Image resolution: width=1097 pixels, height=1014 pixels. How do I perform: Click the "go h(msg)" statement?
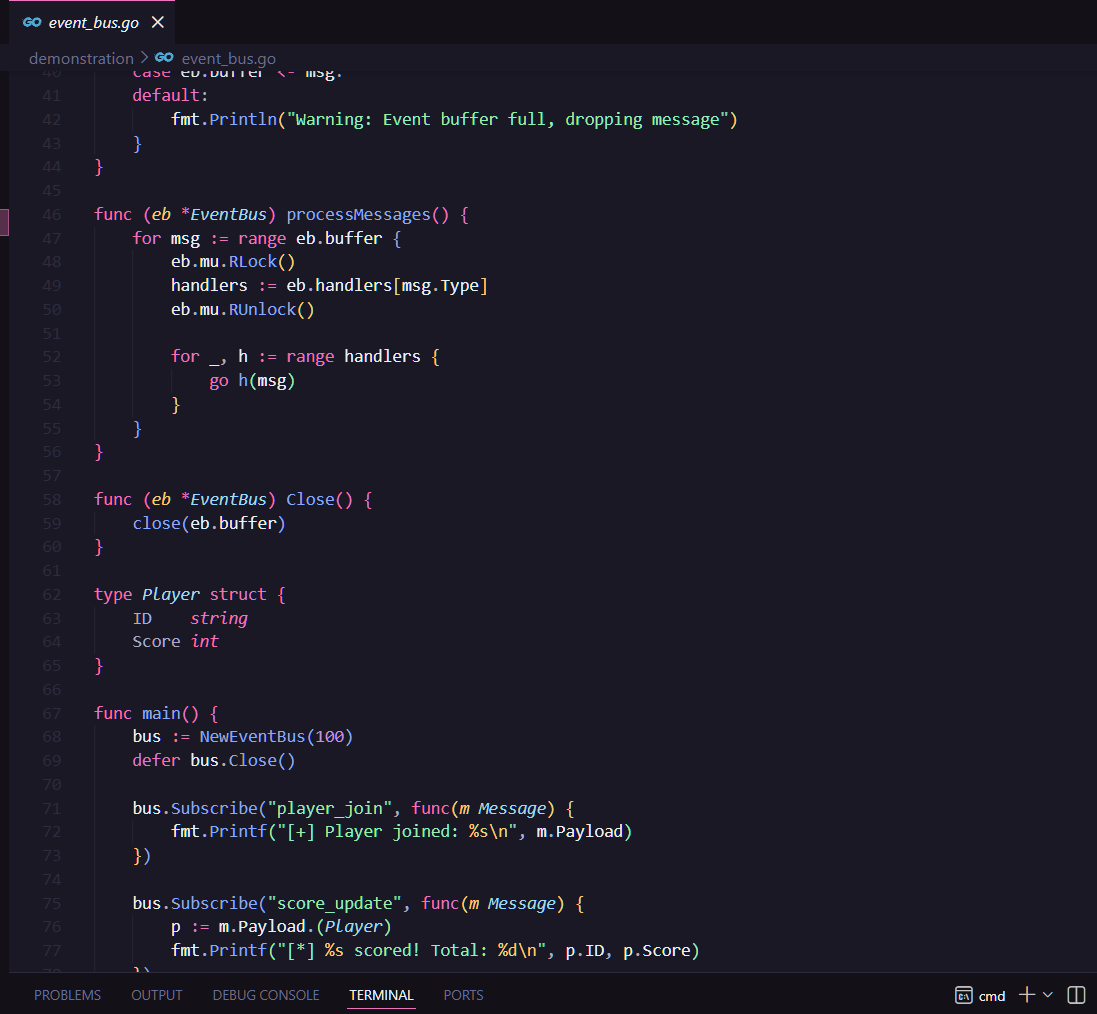[x=252, y=381]
